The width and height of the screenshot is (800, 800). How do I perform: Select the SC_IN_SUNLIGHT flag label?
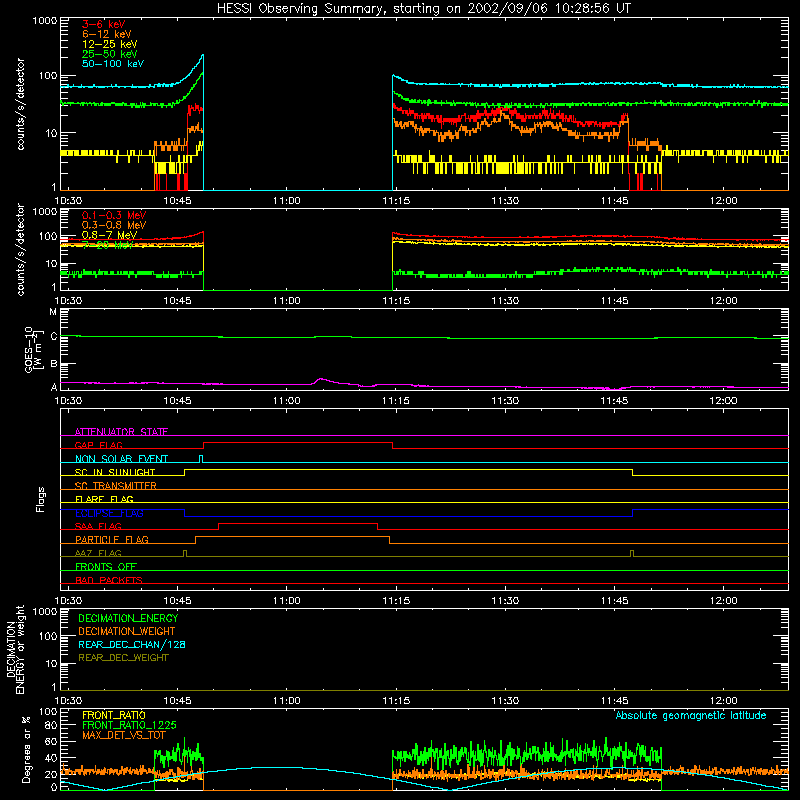tap(115, 472)
